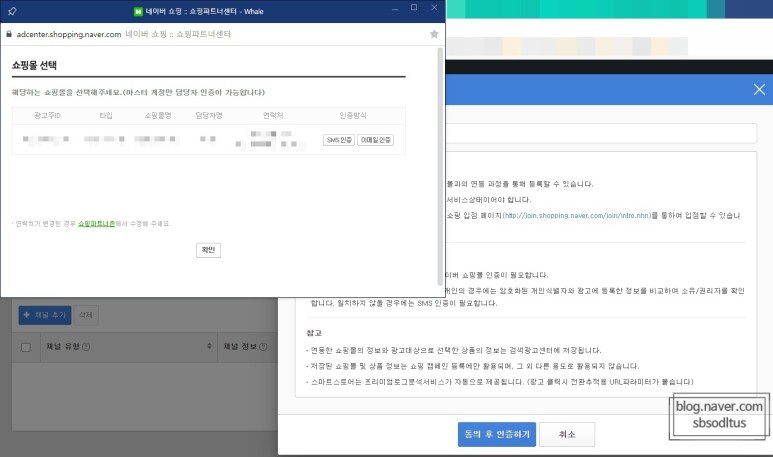Click help icon next to 채널 정보

[x=263, y=347]
